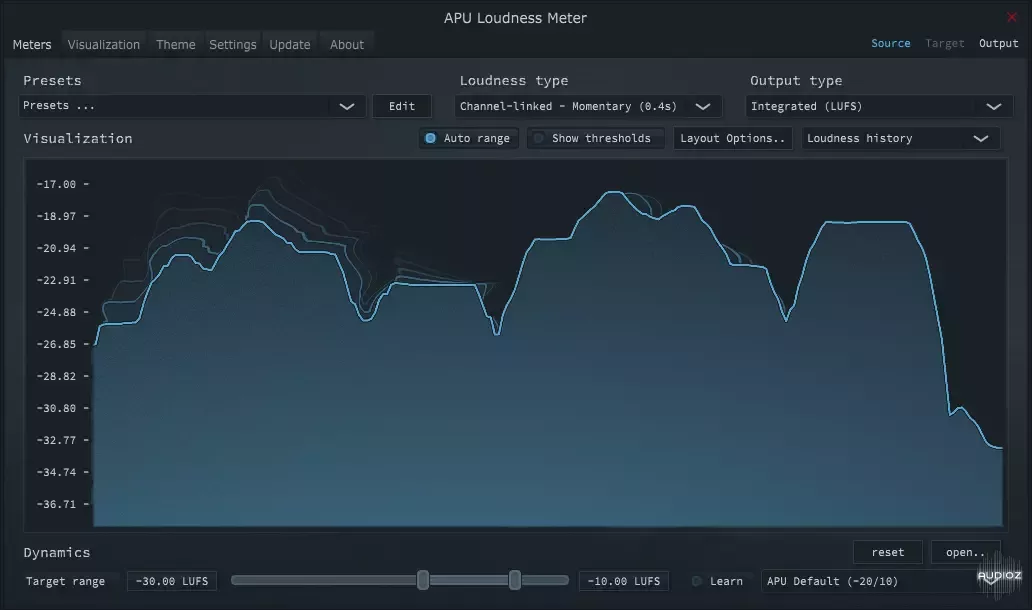Click the Presets dropdown chevron icon
Image resolution: width=1032 pixels, height=610 pixels.
coord(347,105)
